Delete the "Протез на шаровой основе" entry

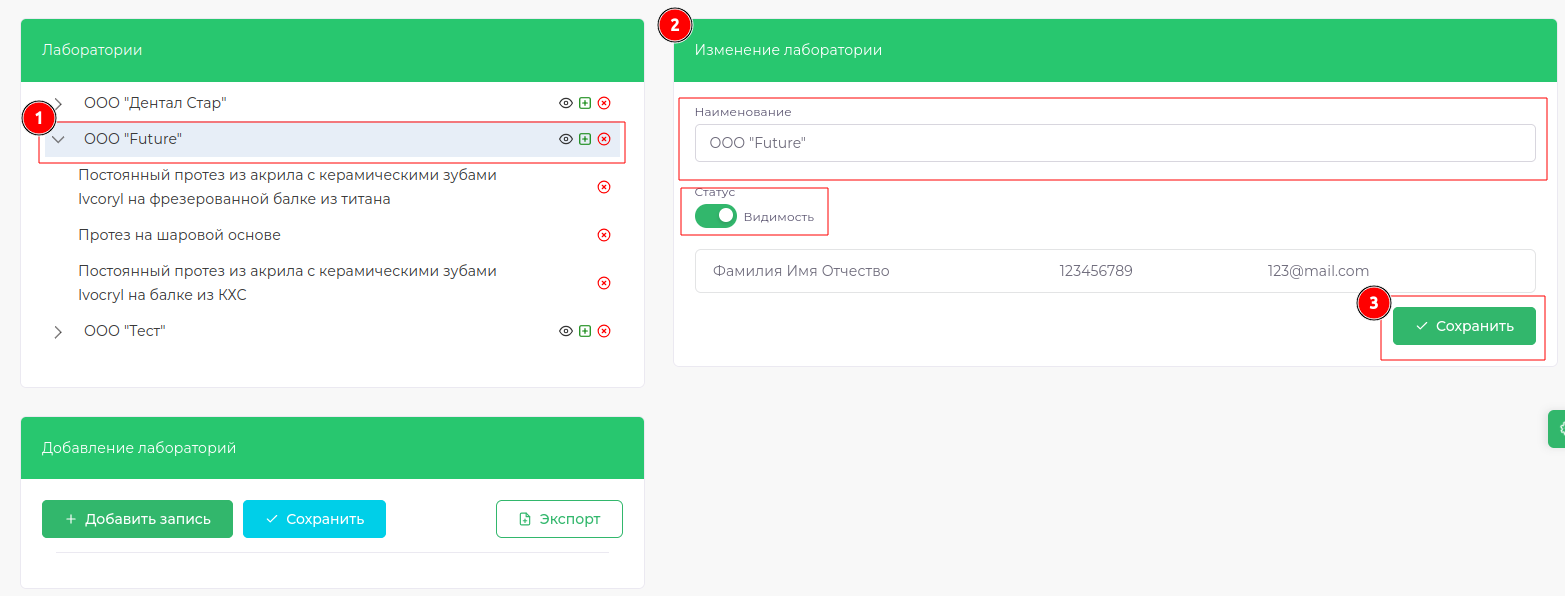click(x=604, y=235)
